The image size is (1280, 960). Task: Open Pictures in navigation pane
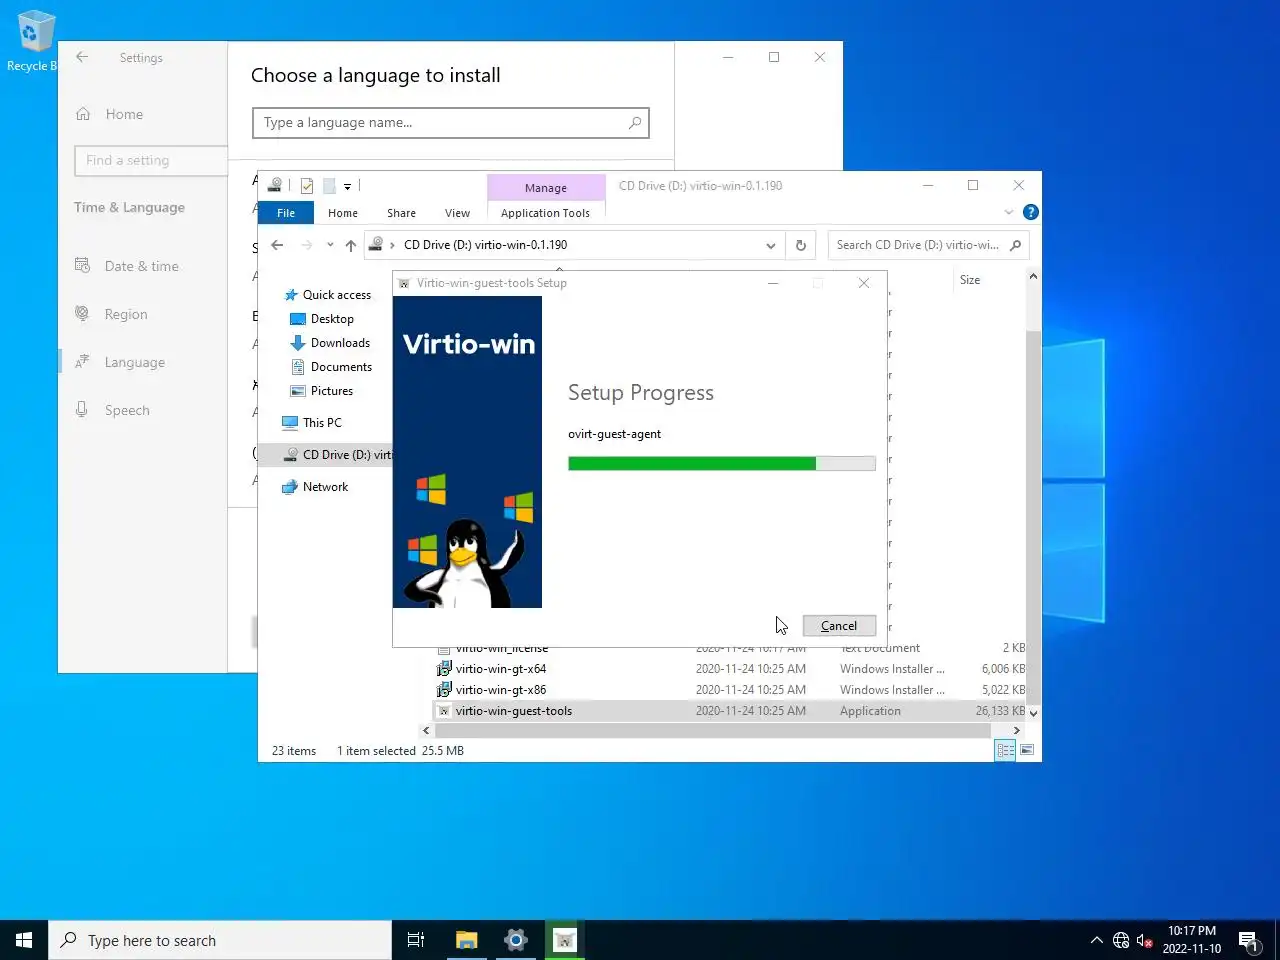pos(331,391)
